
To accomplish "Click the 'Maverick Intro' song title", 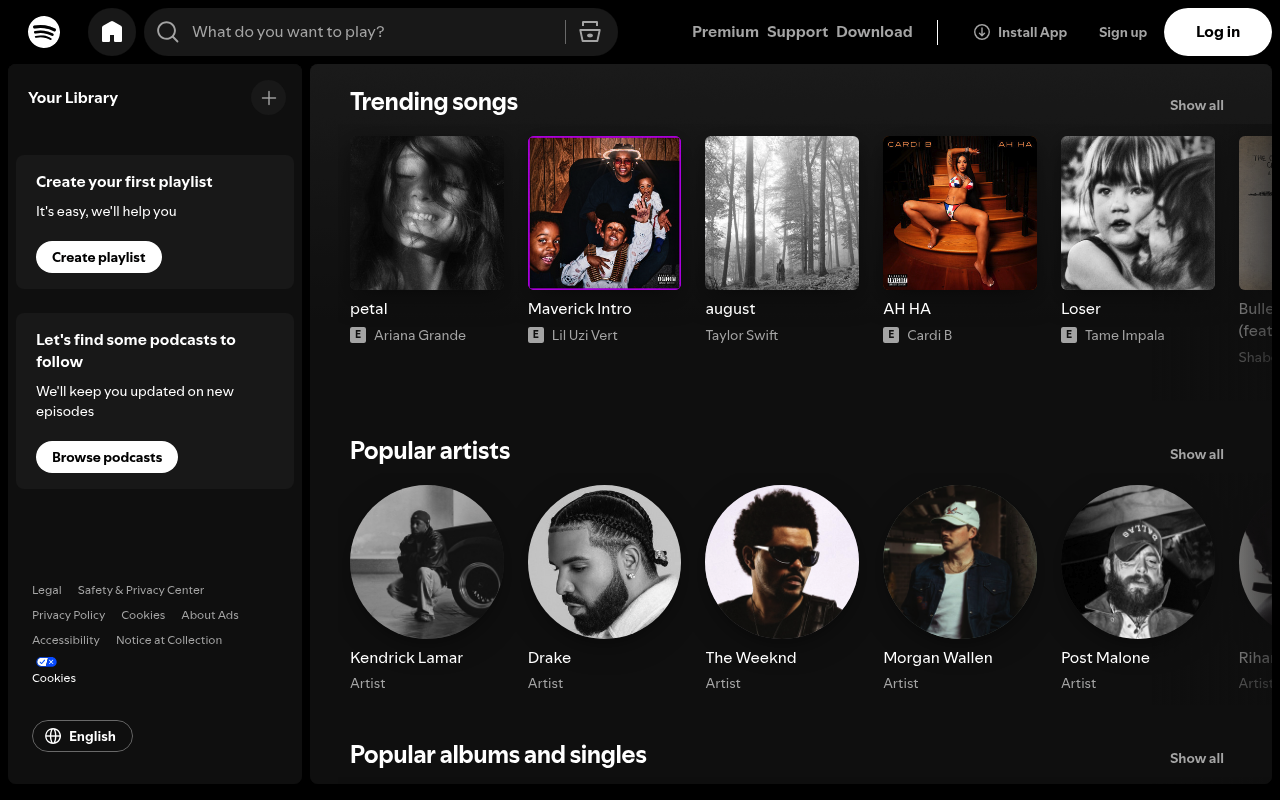I will (x=580, y=309).
